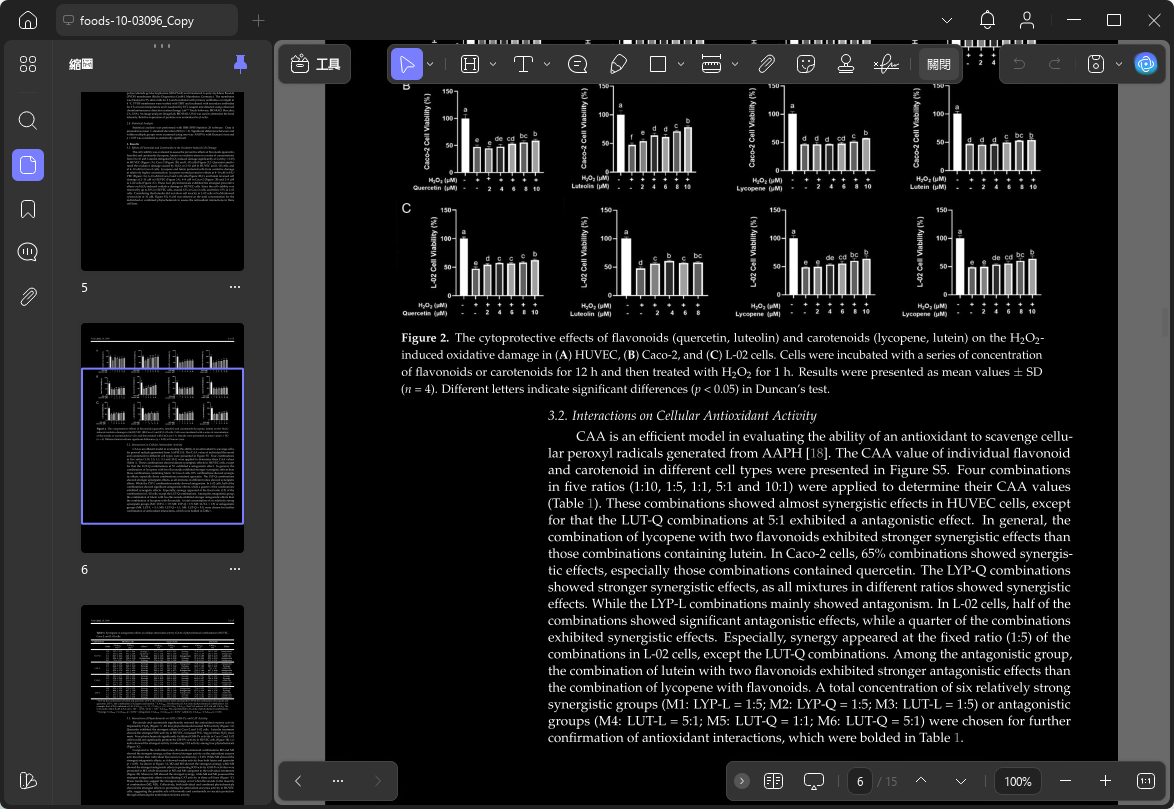This screenshot has height=809, width=1174.
Task: Open the 工具 tools menu
Action: pyautogui.click(x=315, y=64)
